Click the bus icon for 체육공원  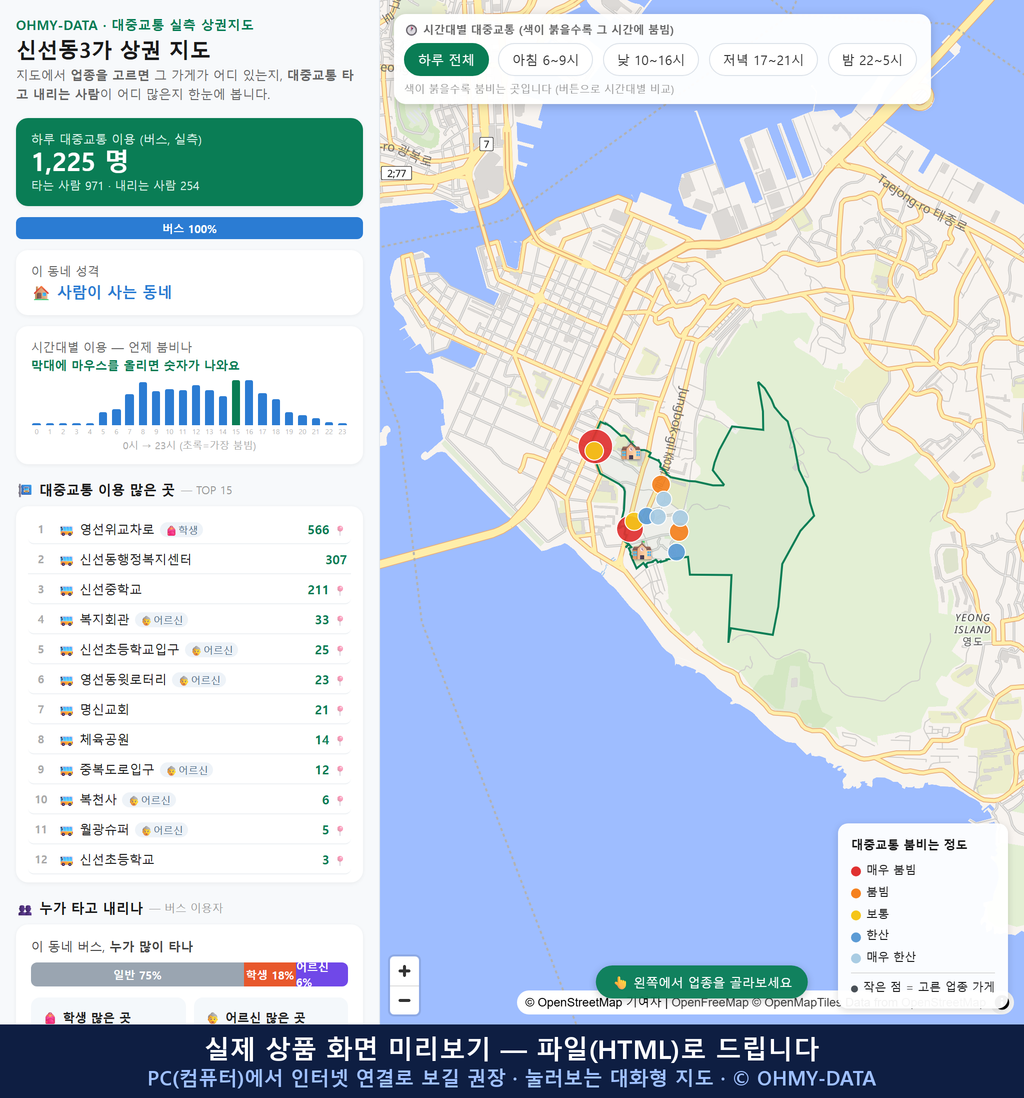66,740
